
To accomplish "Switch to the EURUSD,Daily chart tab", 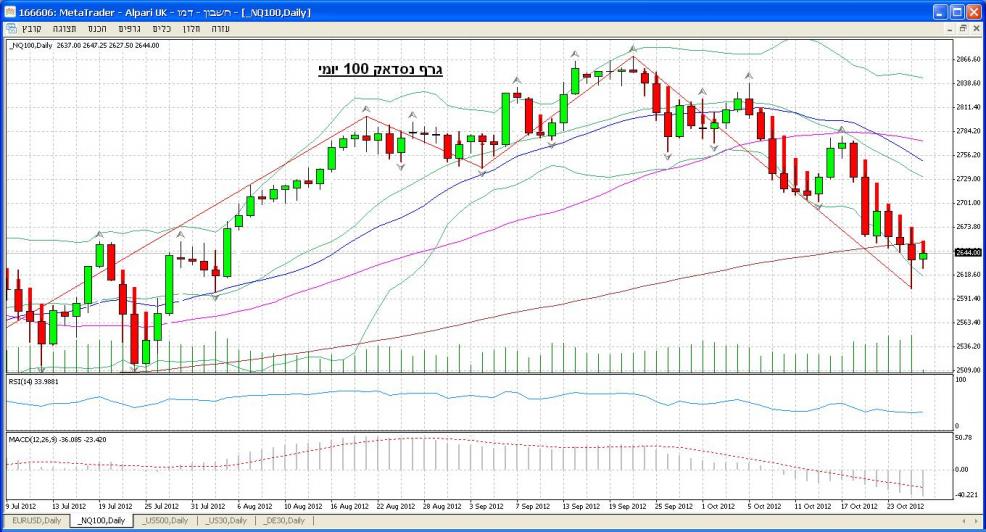I will click(x=35, y=521).
